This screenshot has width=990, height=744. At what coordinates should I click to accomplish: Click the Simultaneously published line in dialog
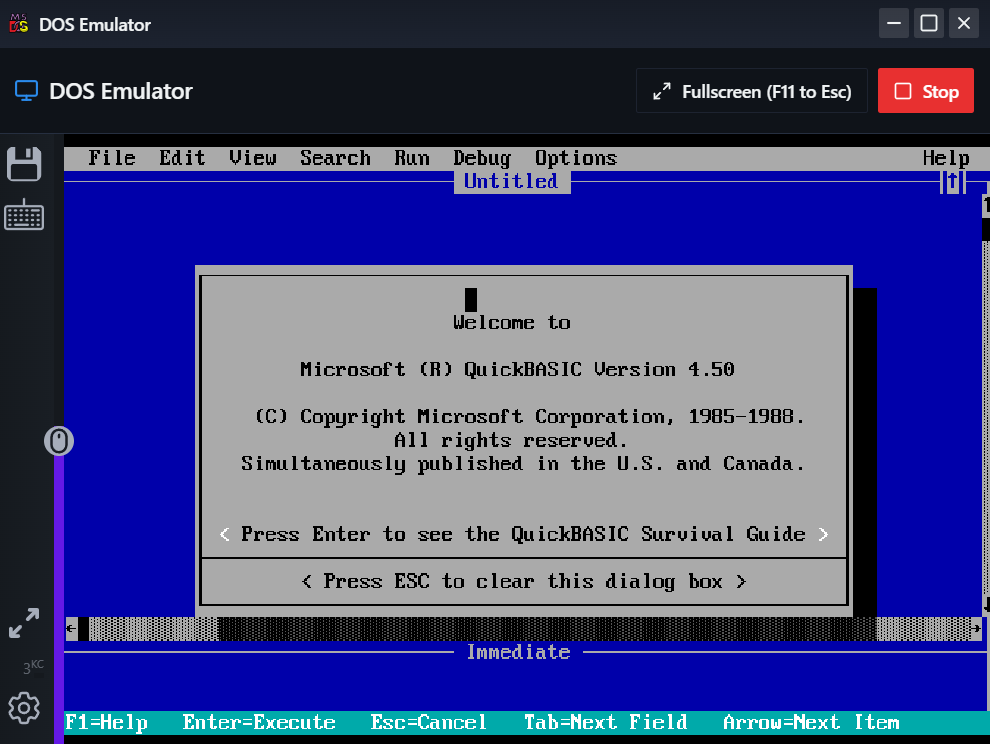[523, 464]
